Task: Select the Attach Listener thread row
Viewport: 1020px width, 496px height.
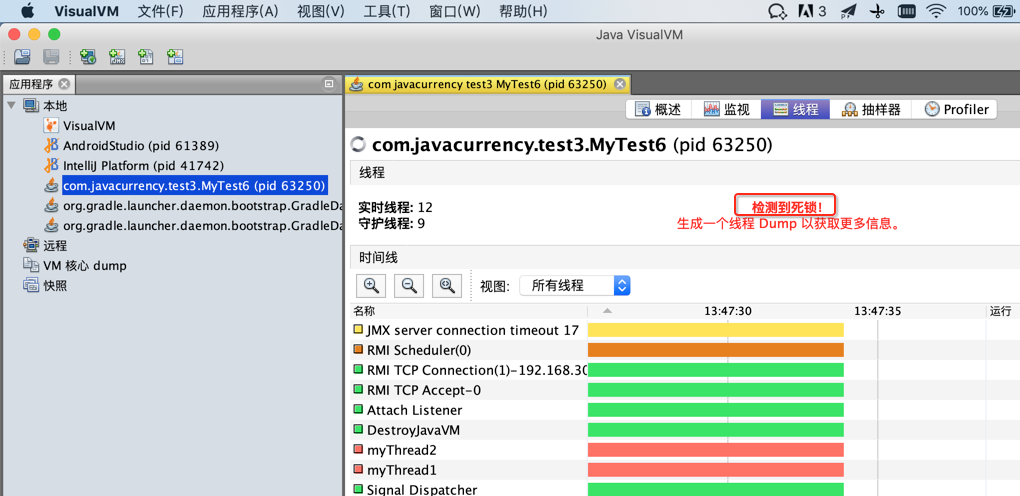Action: coord(685,410)
